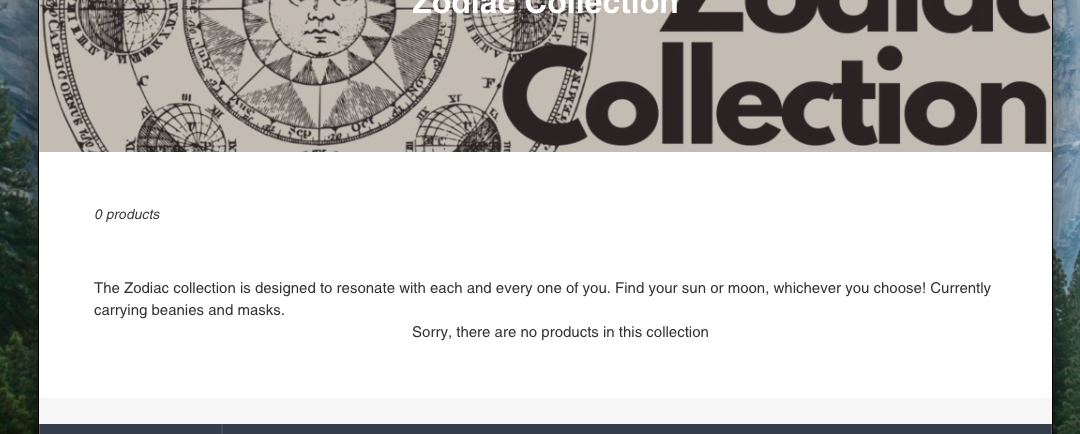
Task: Click the dark footer bar's wide right section
Action: coord(637,429)
